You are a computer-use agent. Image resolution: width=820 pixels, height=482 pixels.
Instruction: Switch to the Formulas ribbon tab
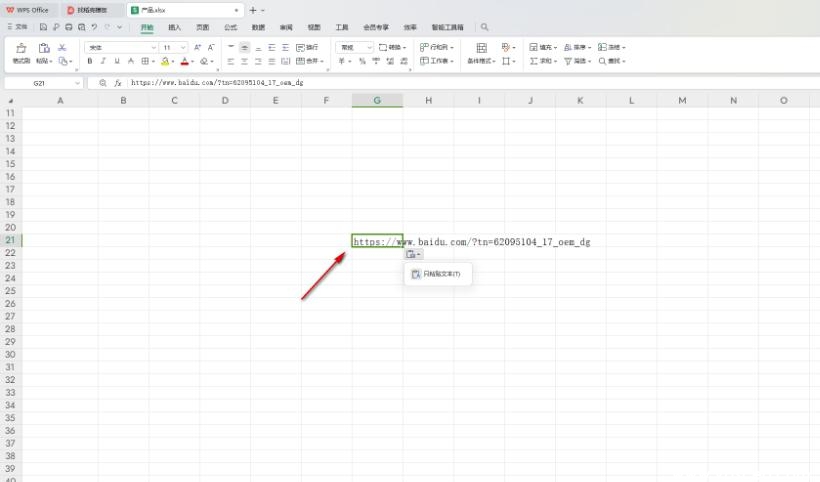(230, 27)
